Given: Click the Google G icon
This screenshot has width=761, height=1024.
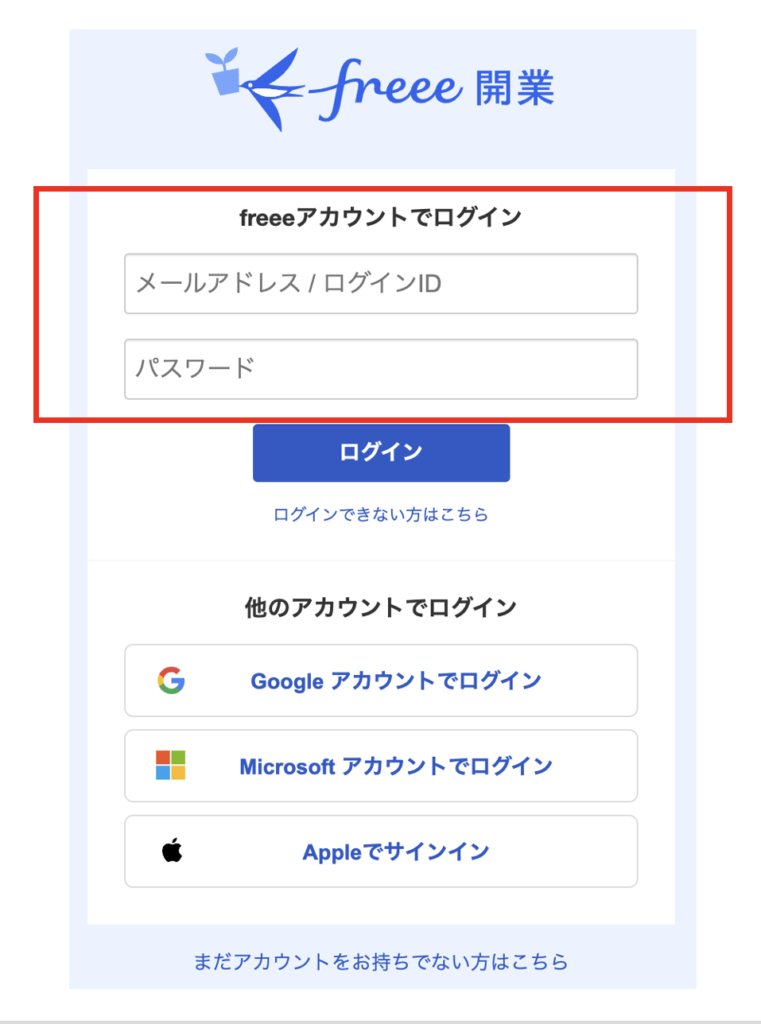Looking at the screenshot, I should click(x=171, y=681).
